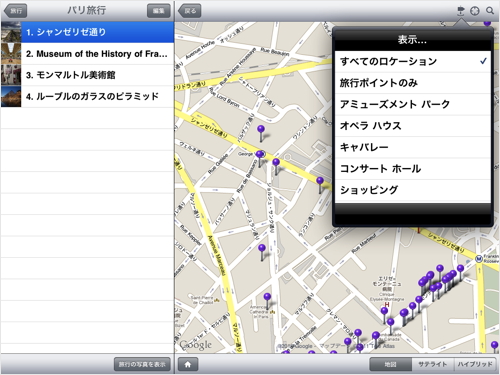Open thumbnail of シャンゼリゼ通り
This screenshot has height=375, width=500.
(x=11, y=32)
